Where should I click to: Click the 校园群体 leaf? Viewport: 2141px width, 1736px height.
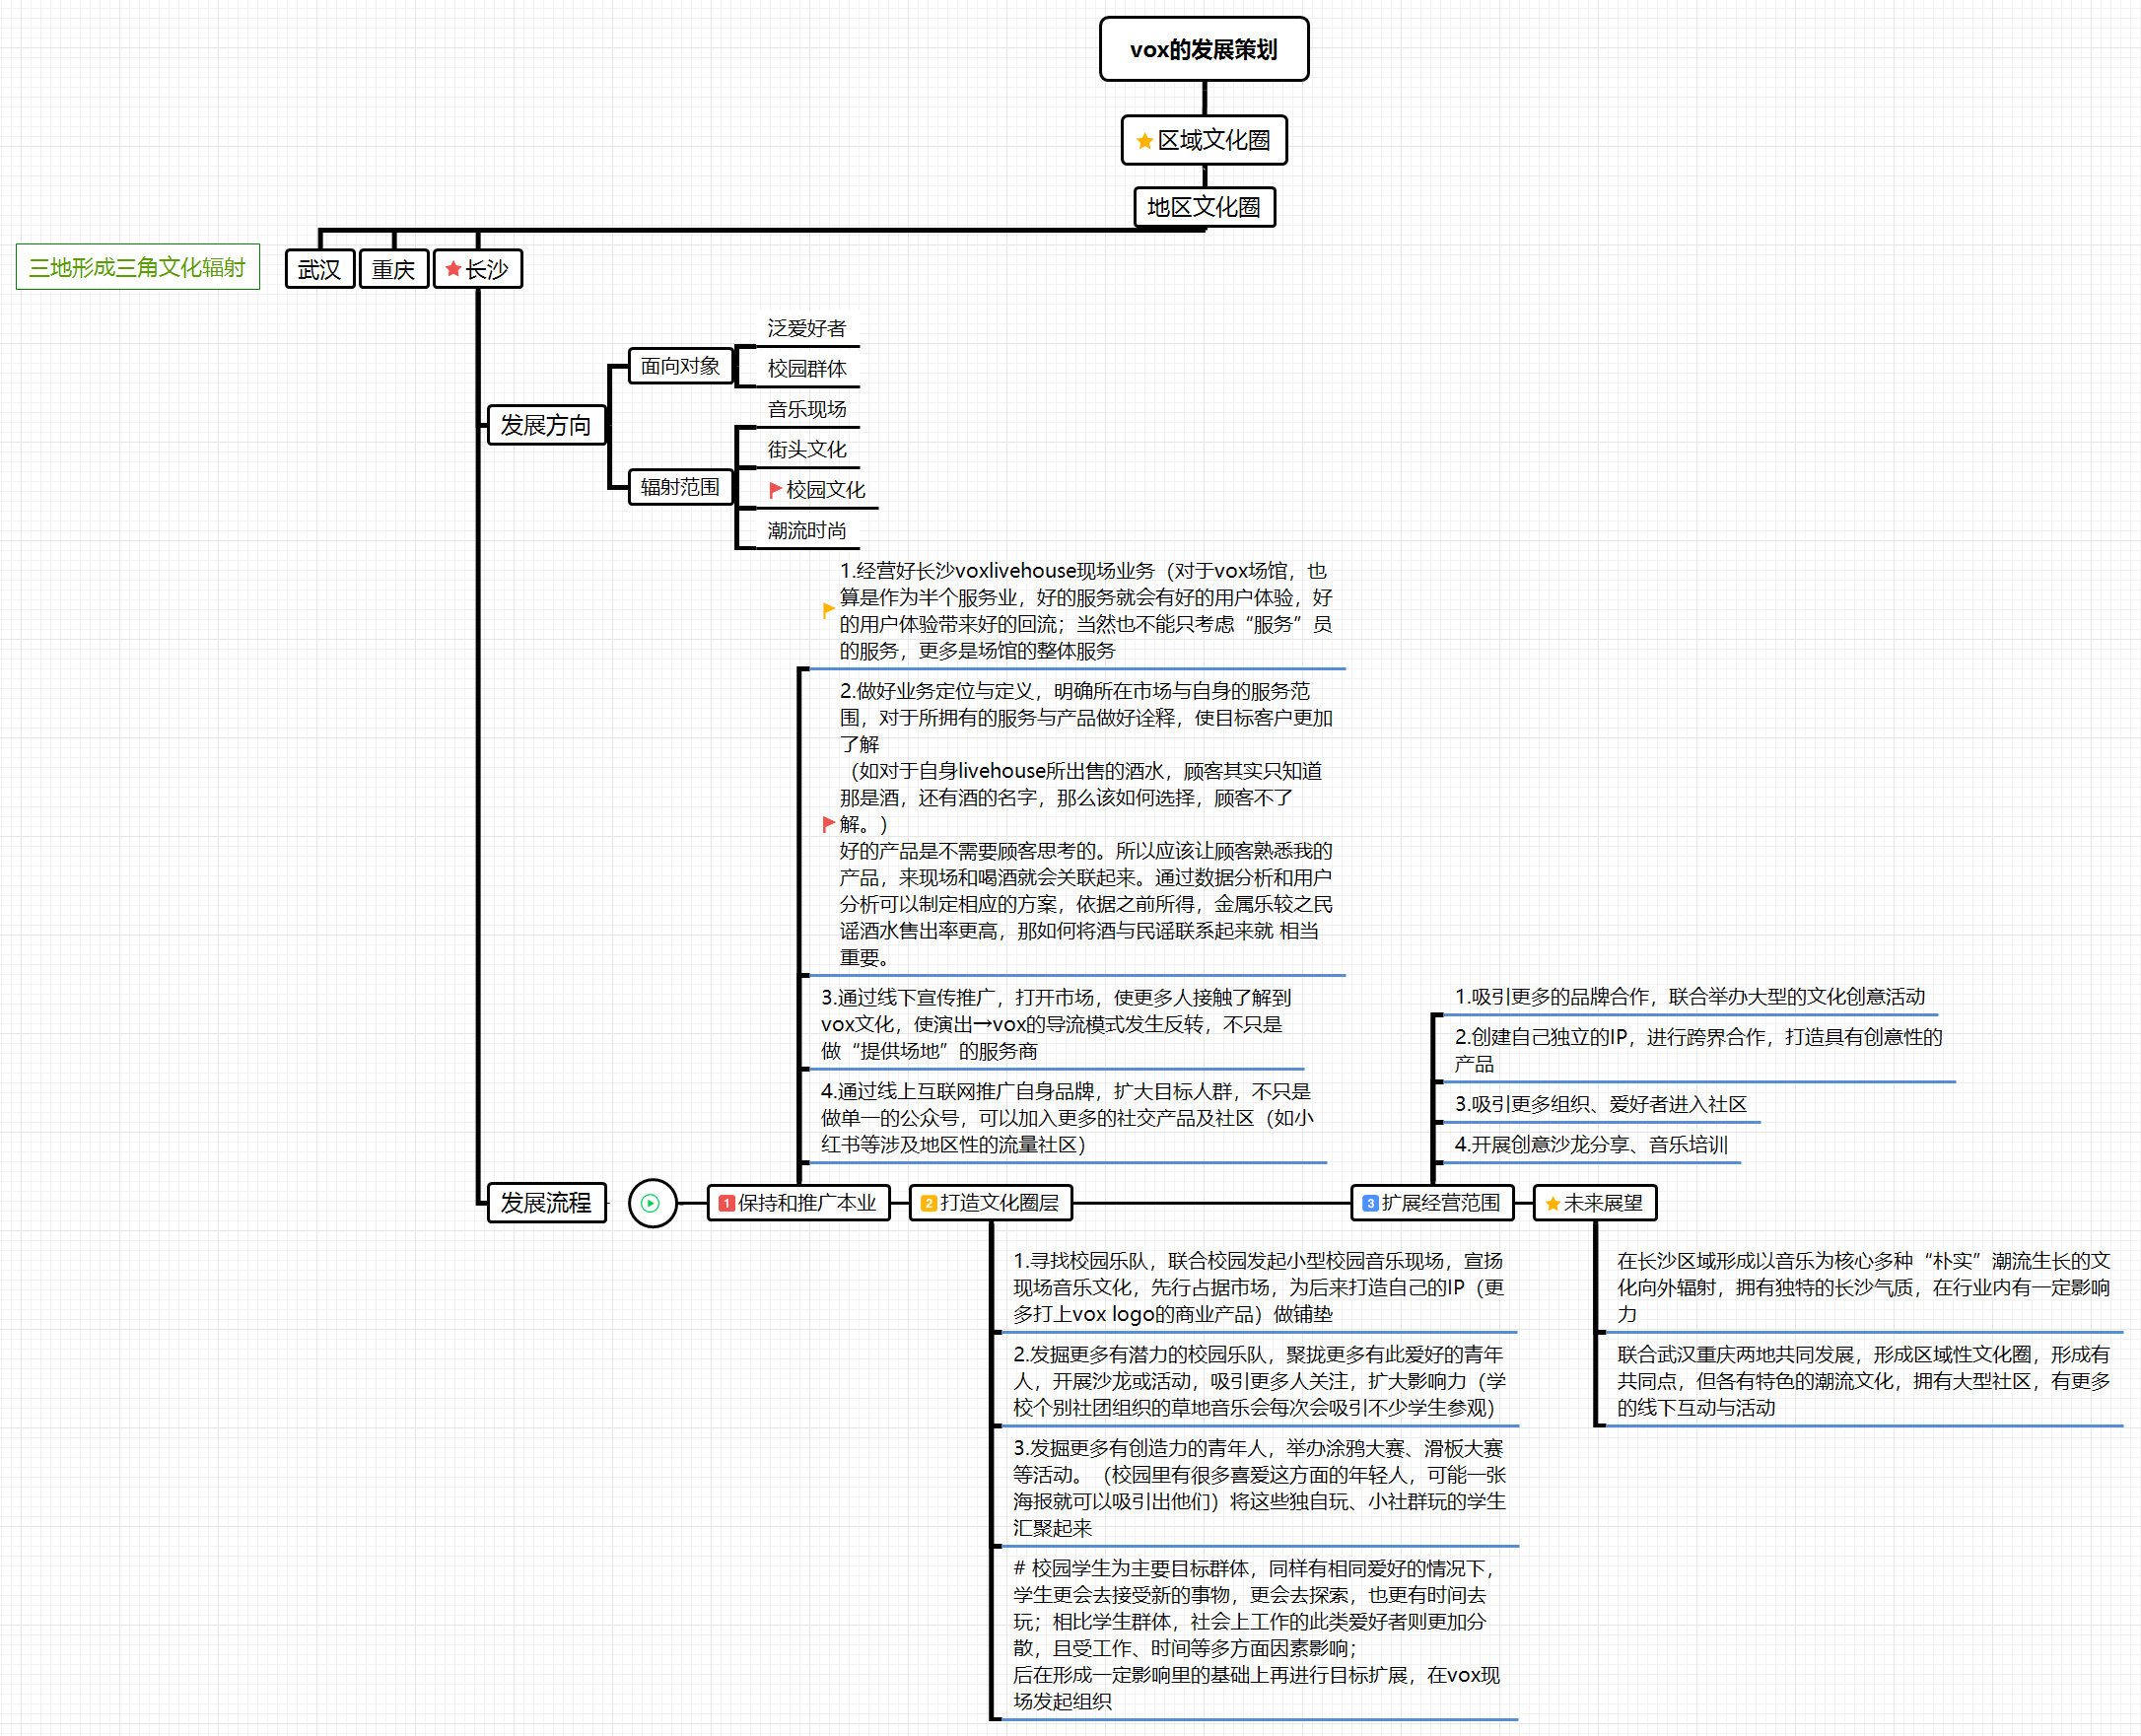point(807,368)
